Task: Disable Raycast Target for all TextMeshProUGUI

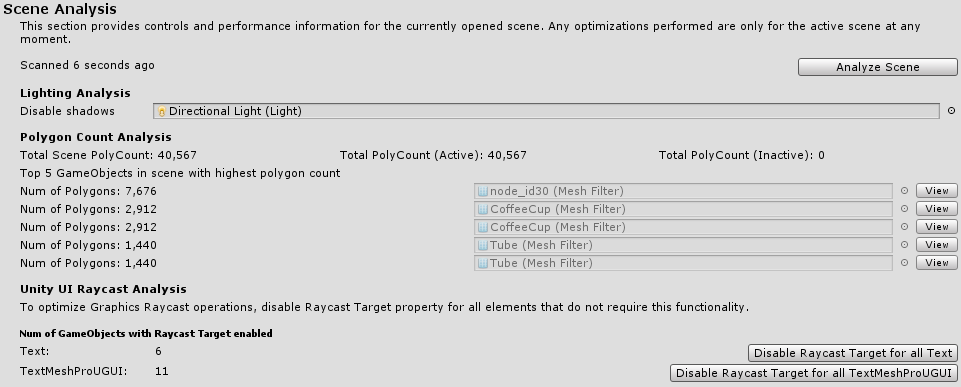Action: (813, 373)
